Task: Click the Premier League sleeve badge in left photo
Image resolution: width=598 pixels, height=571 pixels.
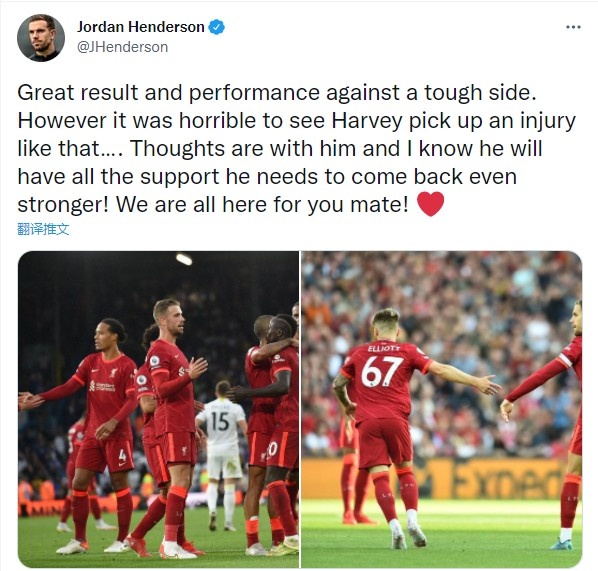Action: [155, 361]
